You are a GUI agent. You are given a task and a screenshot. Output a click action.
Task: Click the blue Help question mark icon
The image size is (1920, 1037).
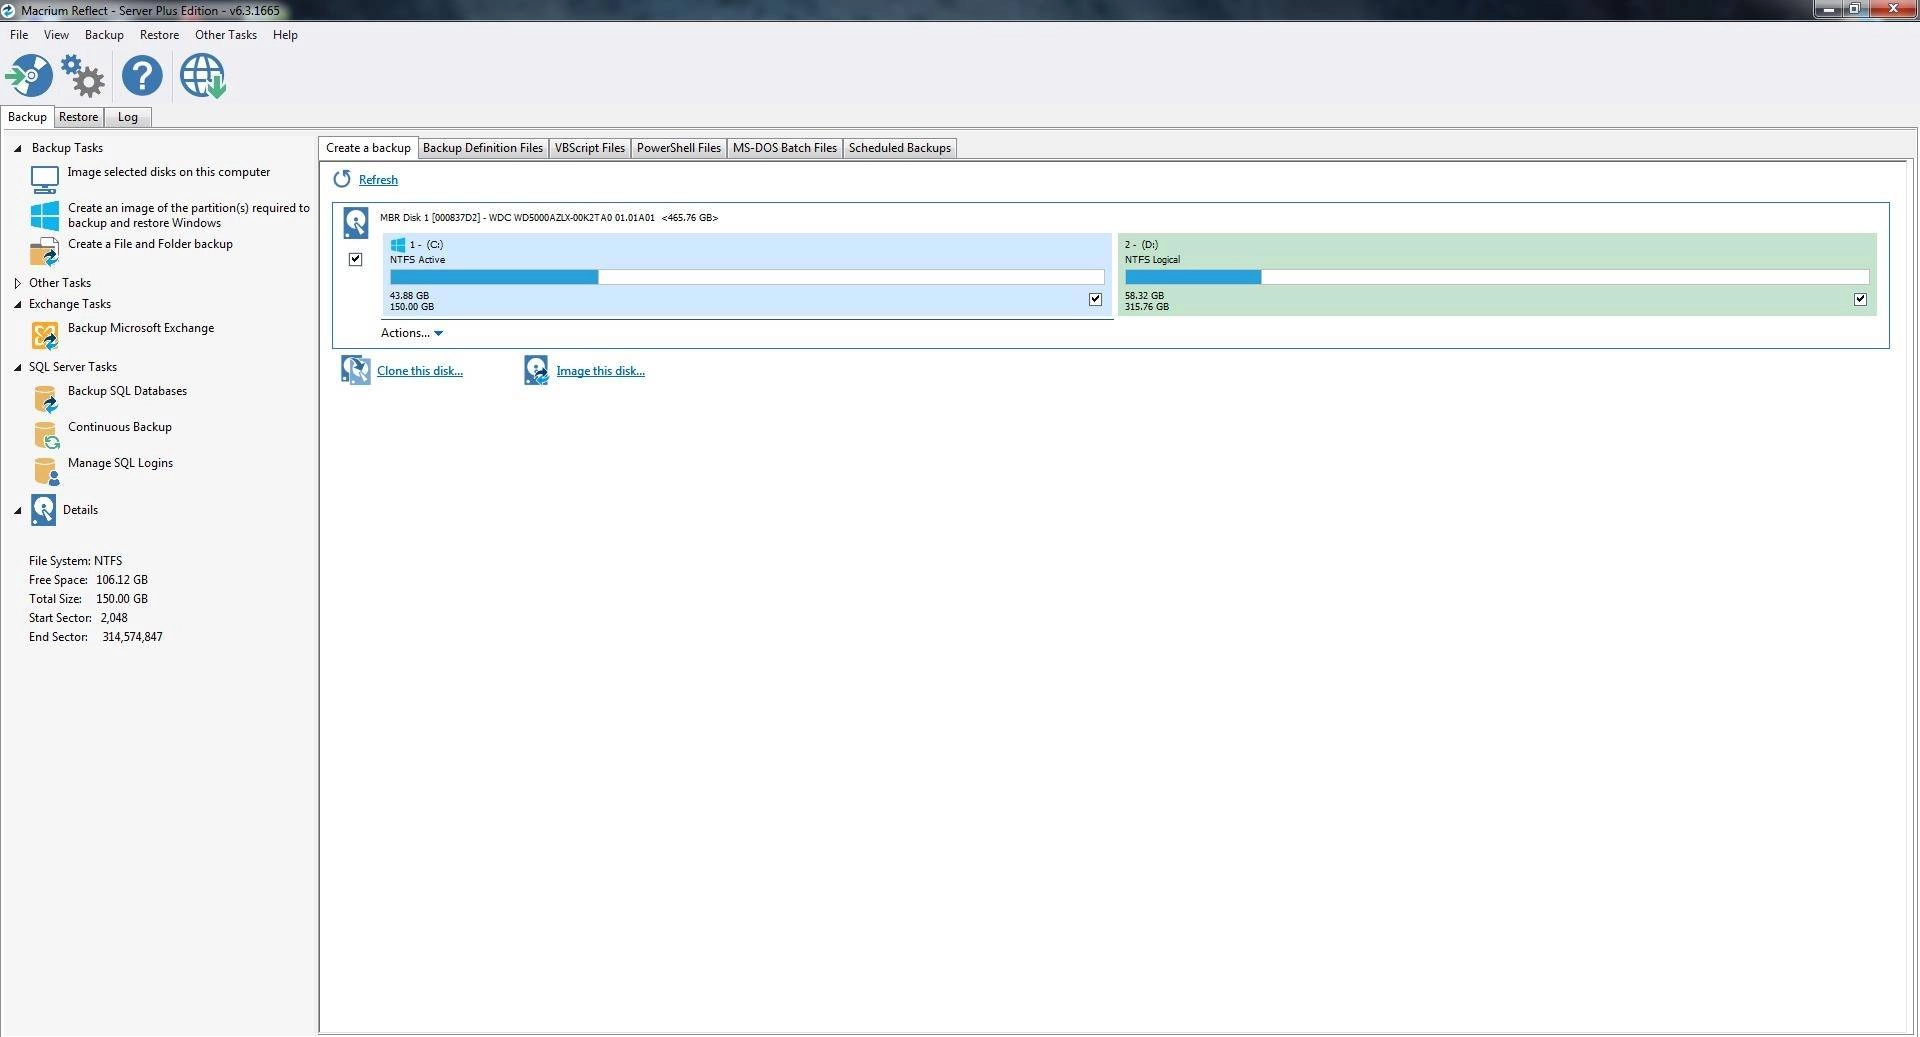[142, 76]
